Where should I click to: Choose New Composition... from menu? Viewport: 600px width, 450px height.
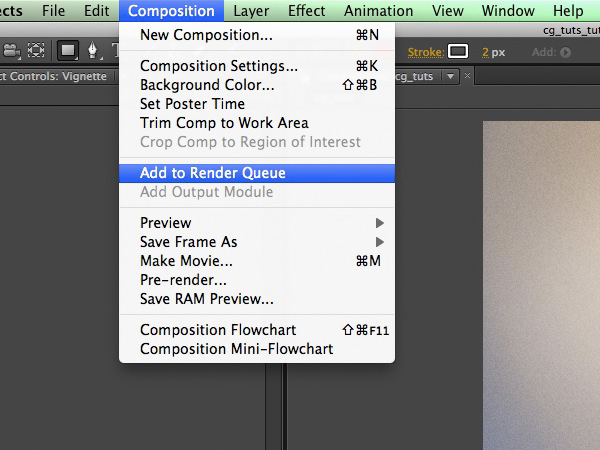257,35
